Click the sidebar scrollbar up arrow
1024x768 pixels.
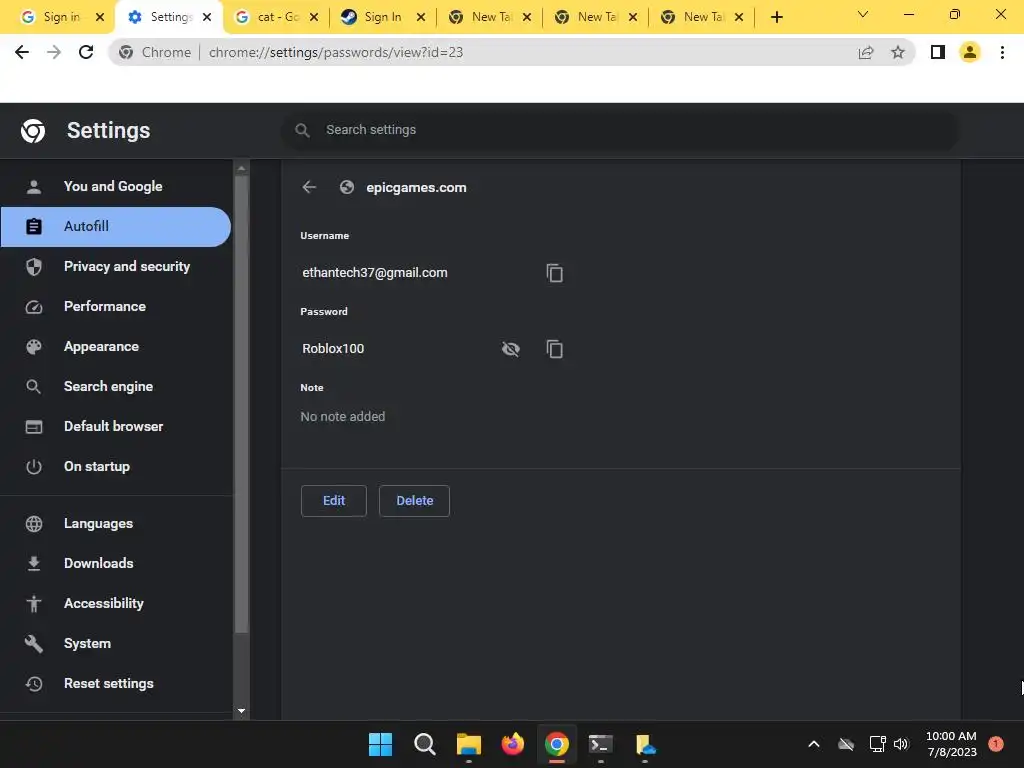(242, 168)
